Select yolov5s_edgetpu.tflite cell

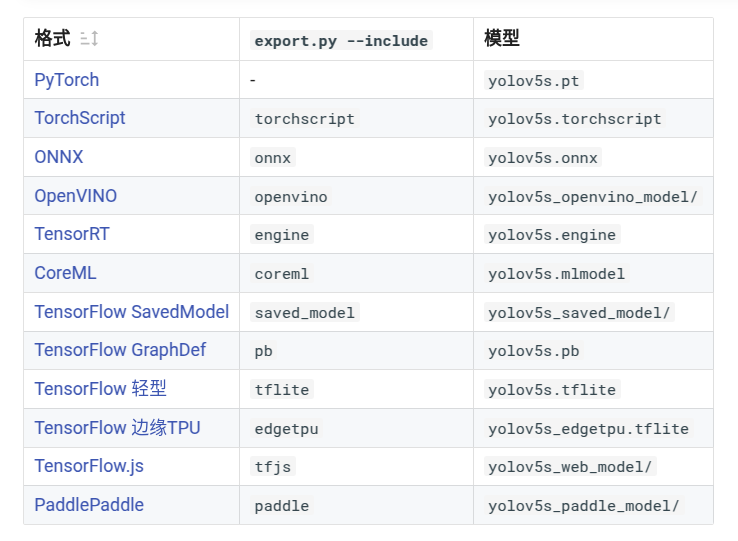(x=588, y=428)
